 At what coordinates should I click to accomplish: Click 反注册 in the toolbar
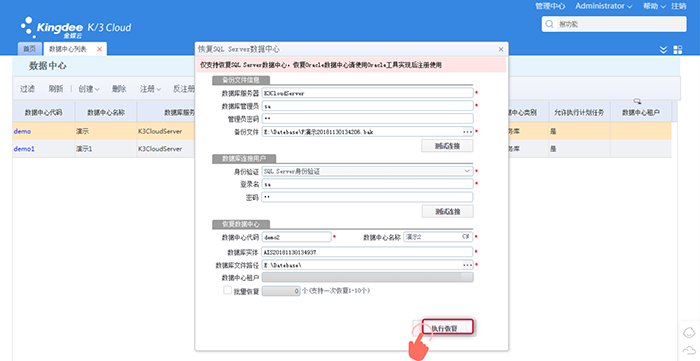coord(184,89)
